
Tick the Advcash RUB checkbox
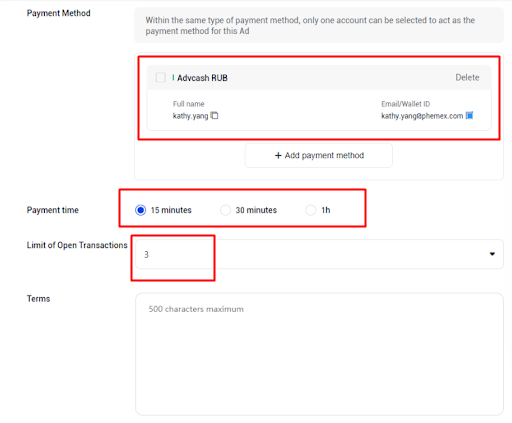[x=161, y=78]
